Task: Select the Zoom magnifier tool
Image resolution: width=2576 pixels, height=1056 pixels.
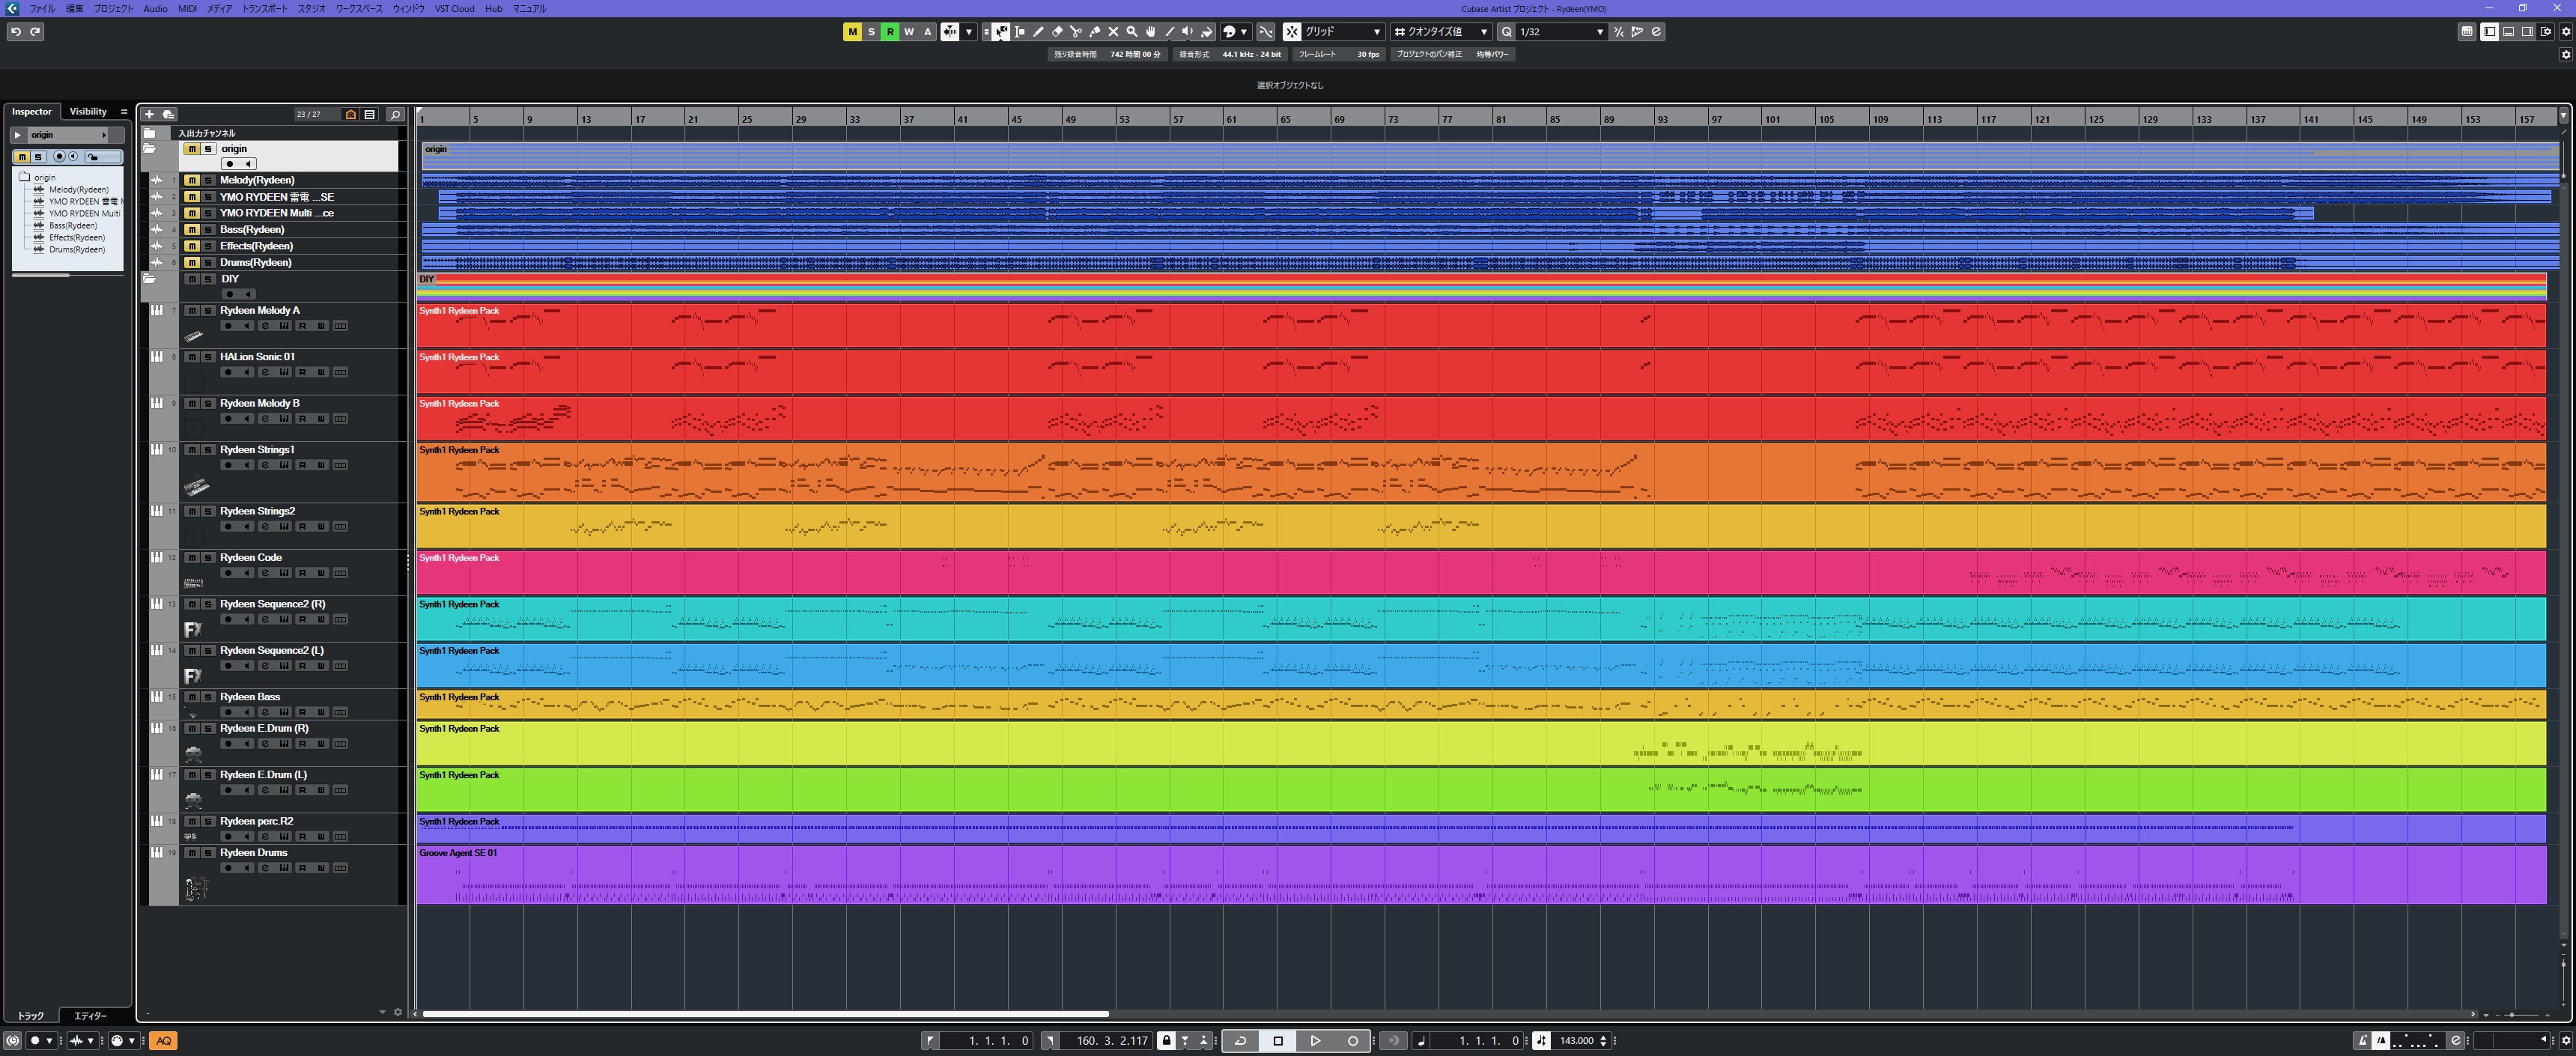Action: (1132, 32)
